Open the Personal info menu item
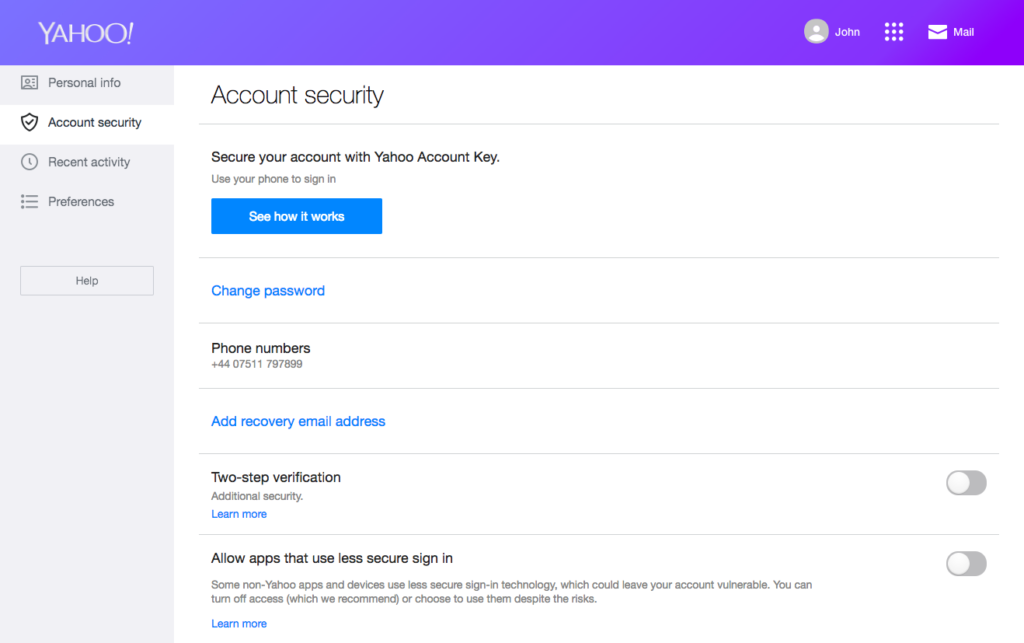Image resolution: width=1024 pixels, height=643 pixels. [84, 83]
